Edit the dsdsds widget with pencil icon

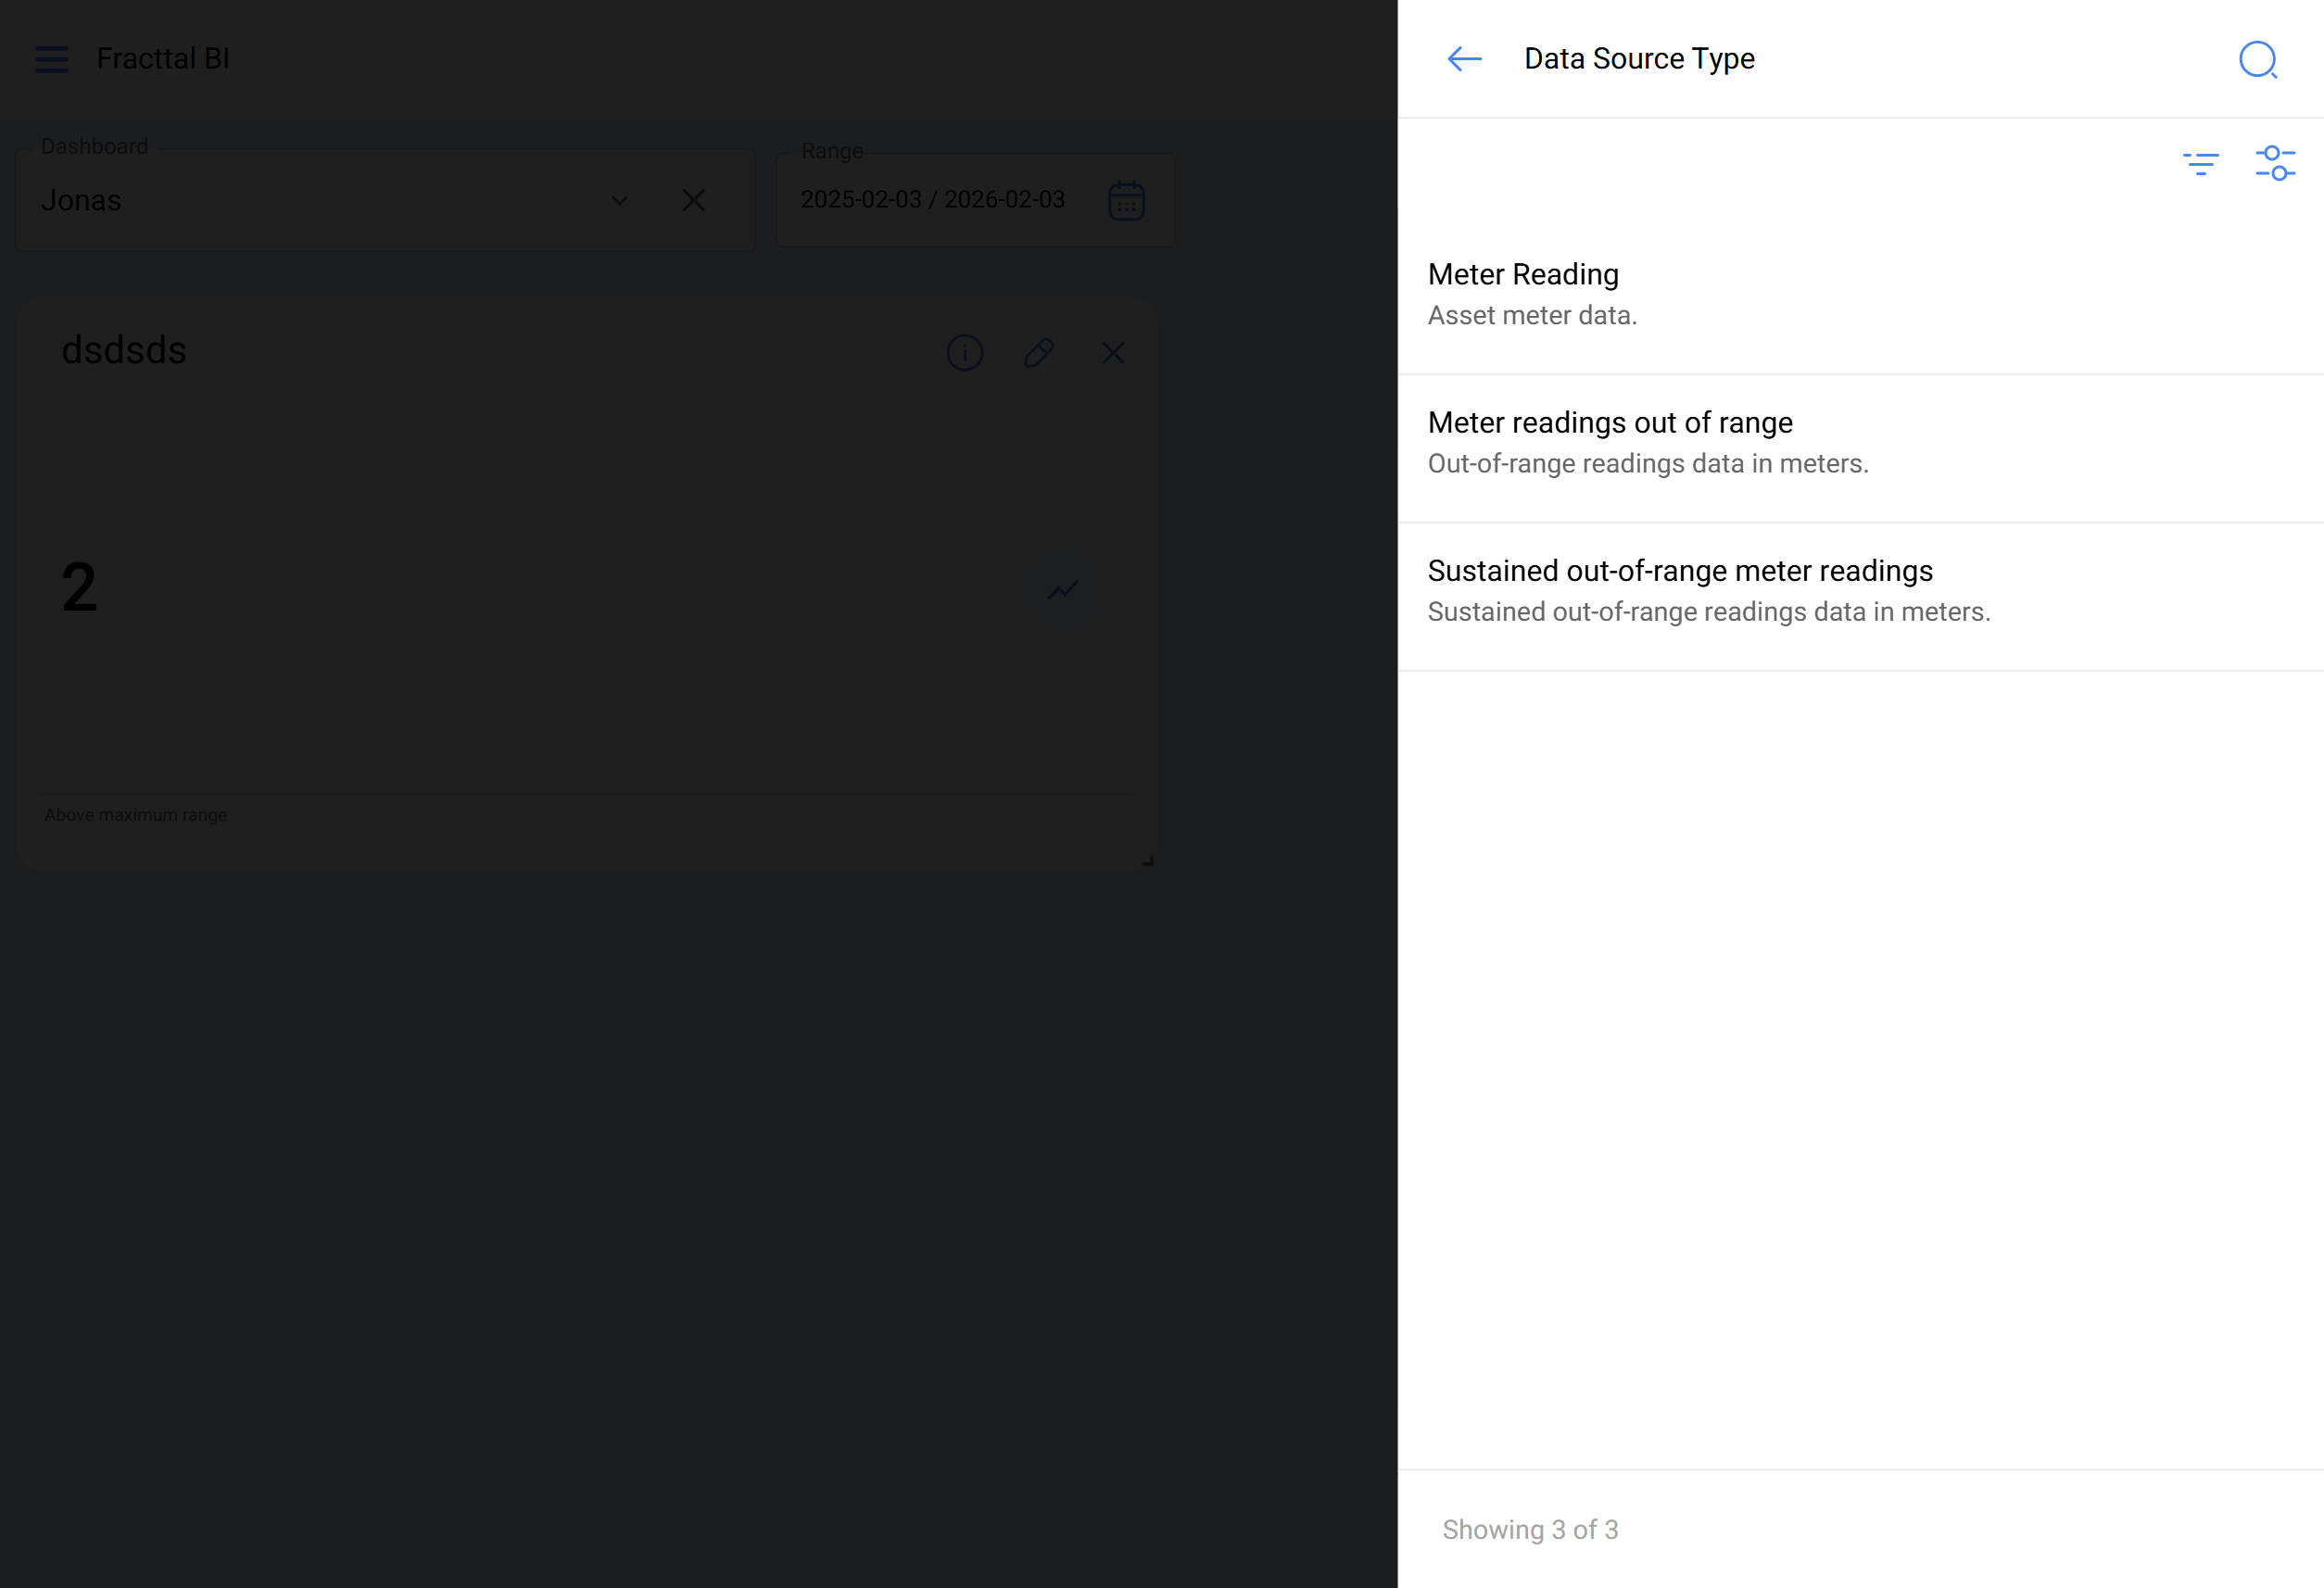[1039, 353]
